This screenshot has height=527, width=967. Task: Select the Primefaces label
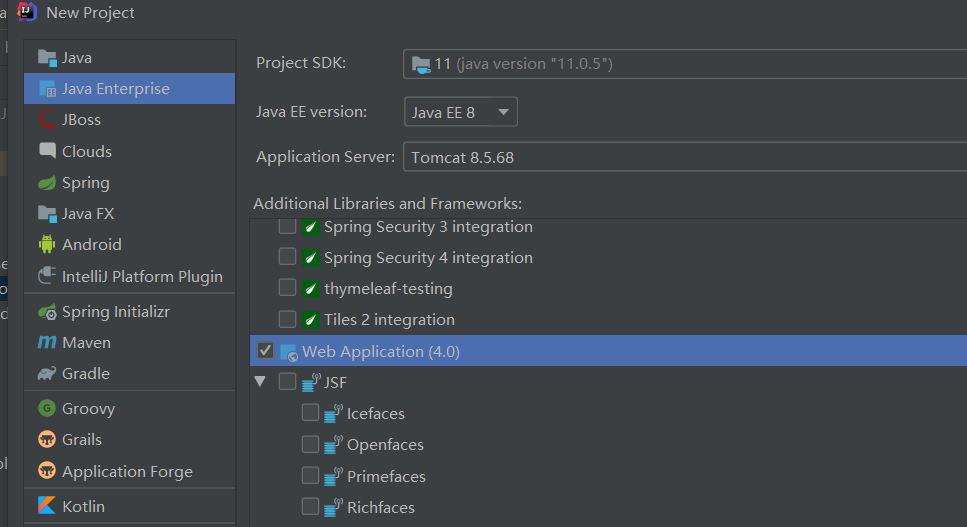coord(386,476)
